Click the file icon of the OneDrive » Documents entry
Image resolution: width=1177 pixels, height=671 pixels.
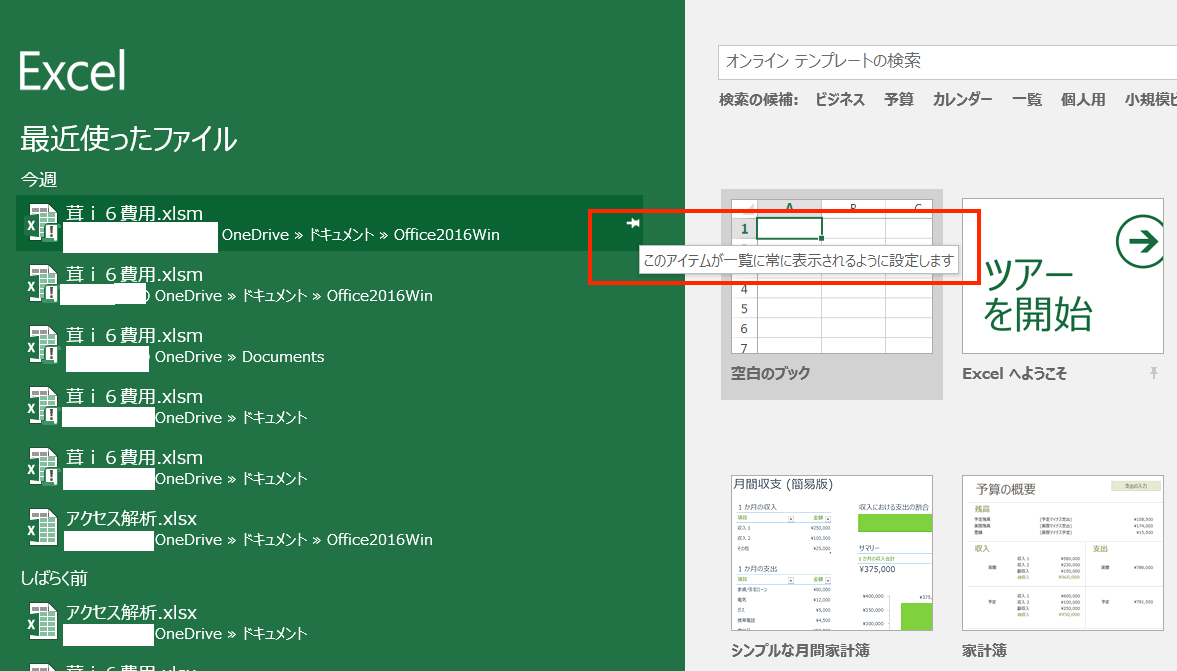(43, 345)
